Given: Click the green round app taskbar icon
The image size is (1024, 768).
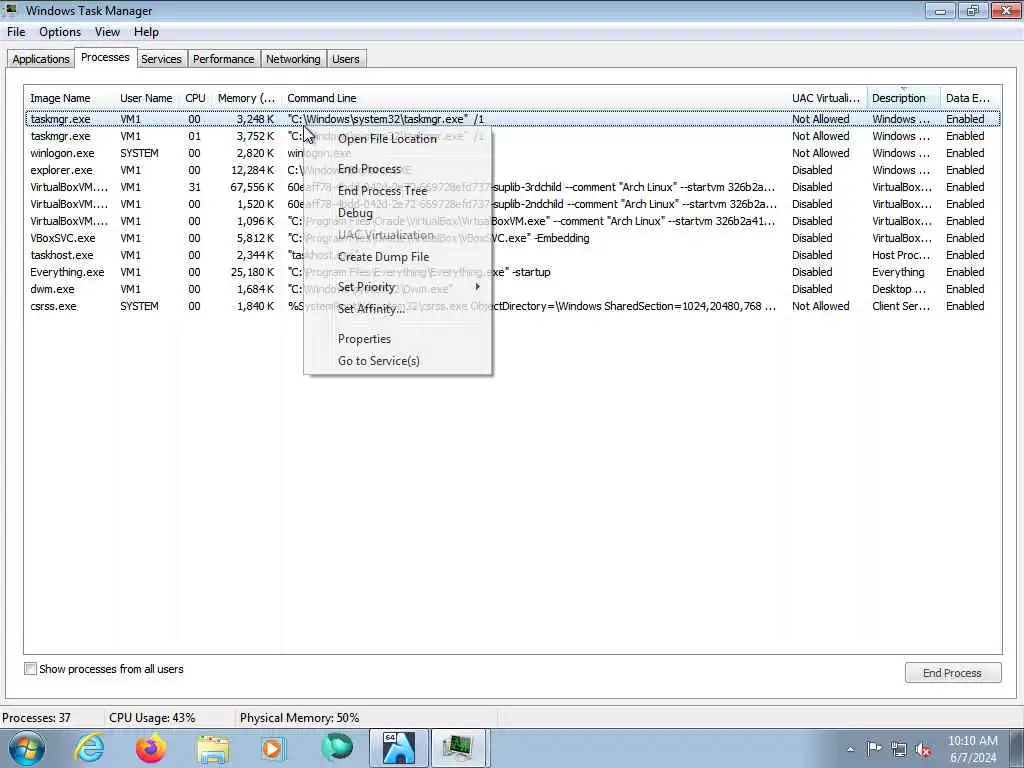Looking at the screenshot, I should (x=336, y=748).
